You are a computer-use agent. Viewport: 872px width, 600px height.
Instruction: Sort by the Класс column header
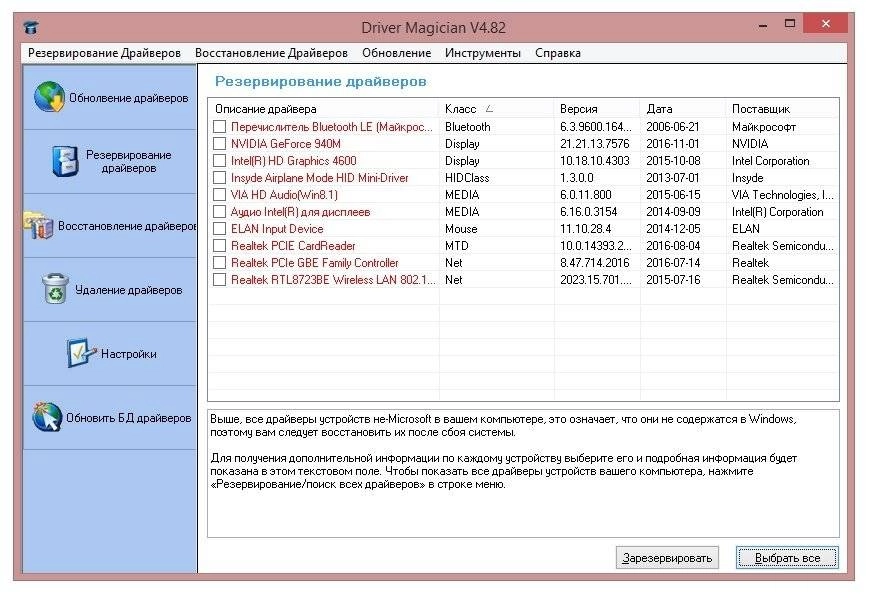pos(496,109)
